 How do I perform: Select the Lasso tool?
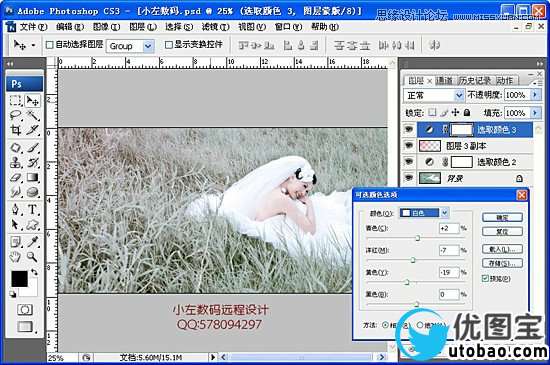(16, 115)
